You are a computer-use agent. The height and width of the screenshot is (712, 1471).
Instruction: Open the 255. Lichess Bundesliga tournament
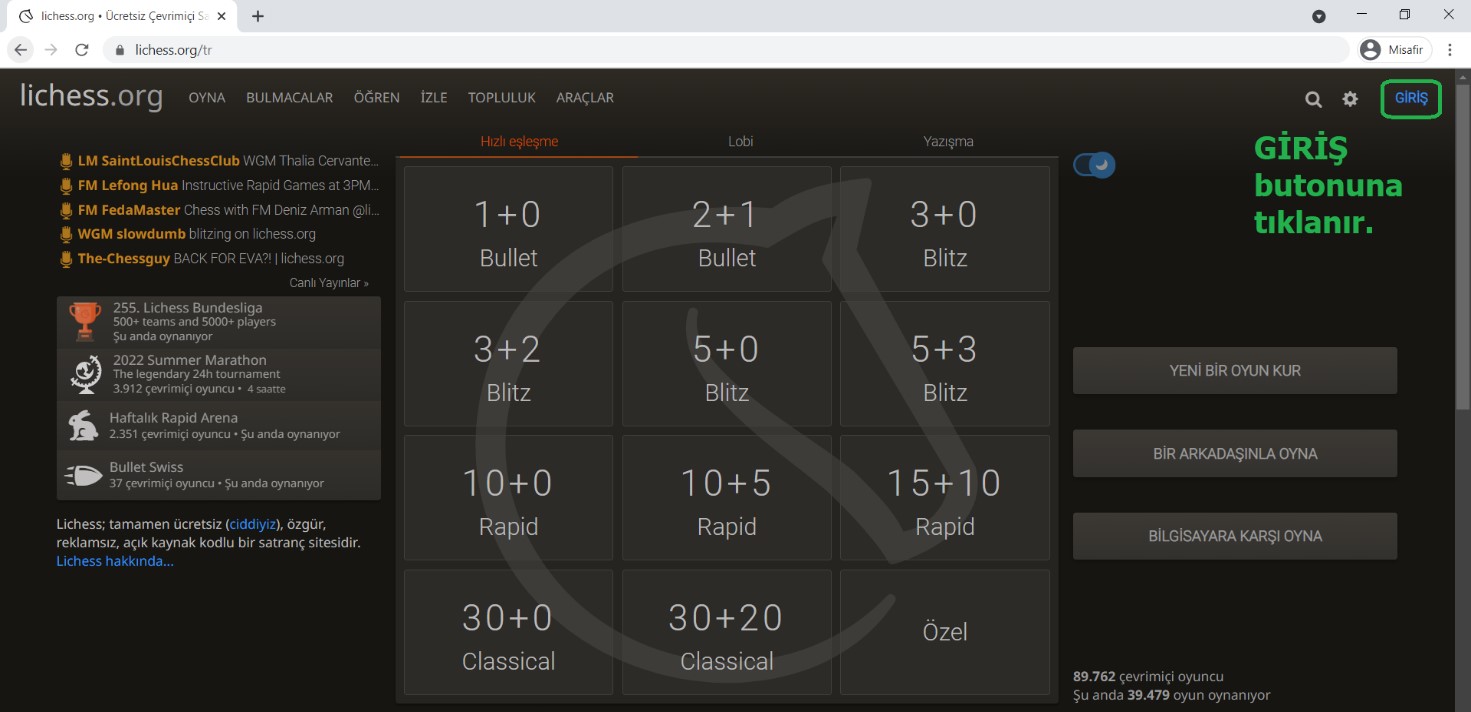tap(219, 322)
